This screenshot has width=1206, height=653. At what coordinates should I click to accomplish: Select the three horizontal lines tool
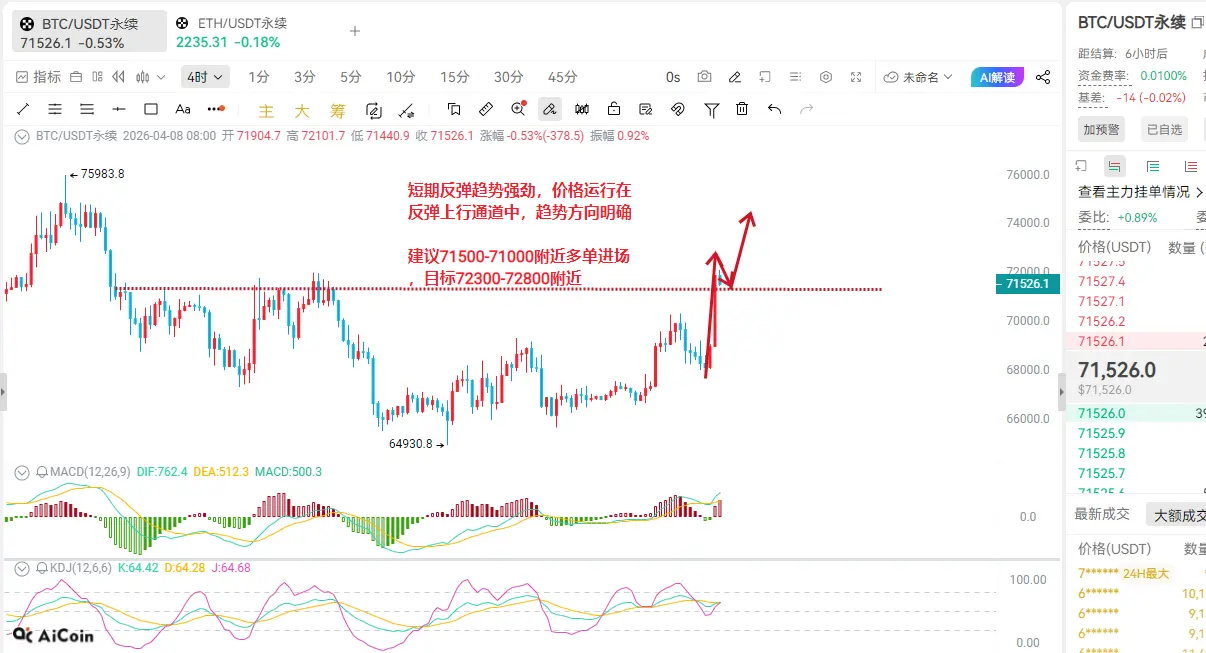tap(87, 109)
